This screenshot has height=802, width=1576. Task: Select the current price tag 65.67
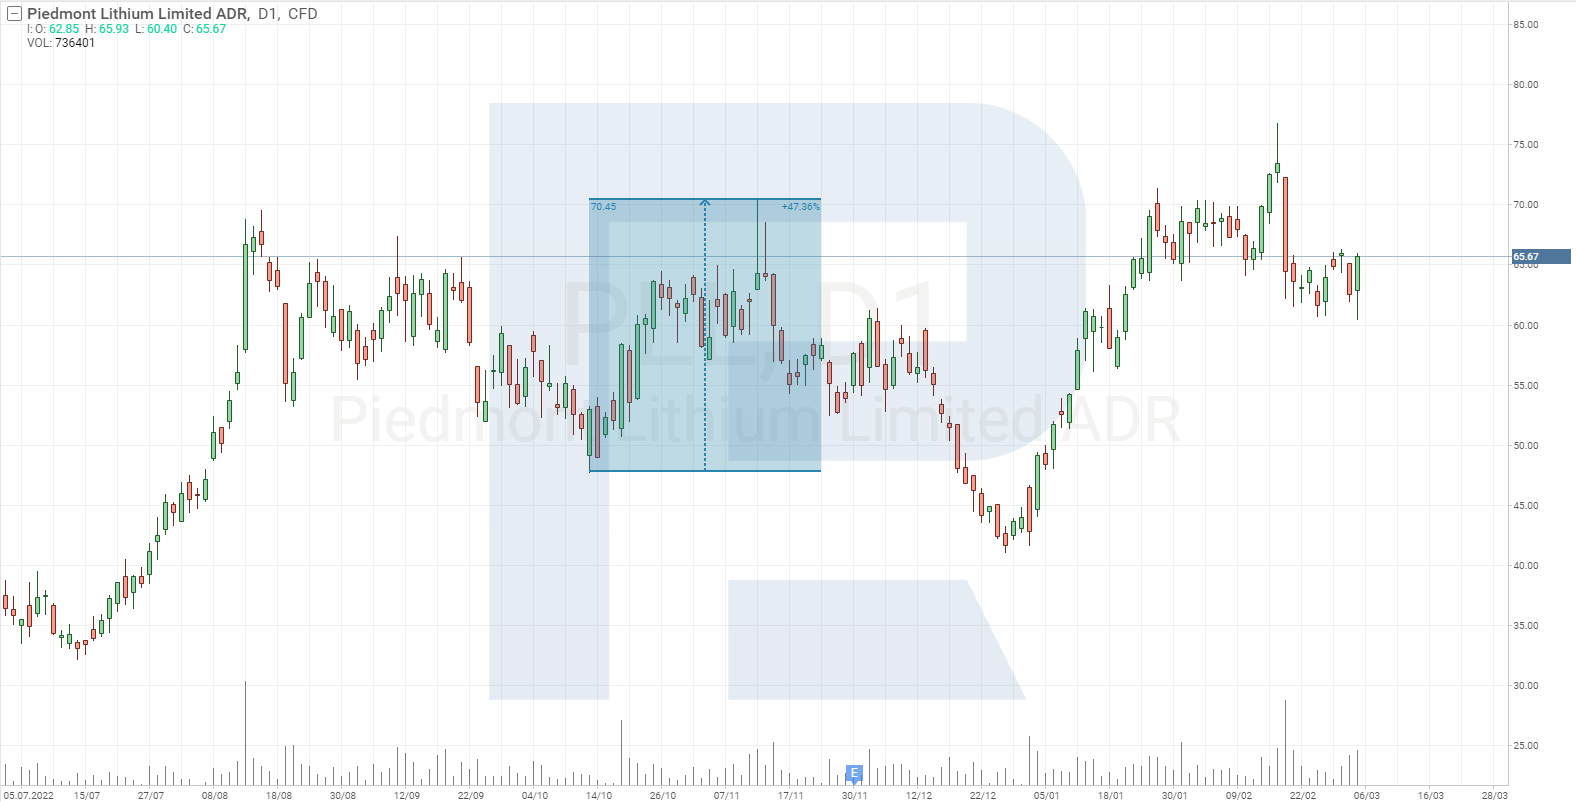pos(1541,257)
